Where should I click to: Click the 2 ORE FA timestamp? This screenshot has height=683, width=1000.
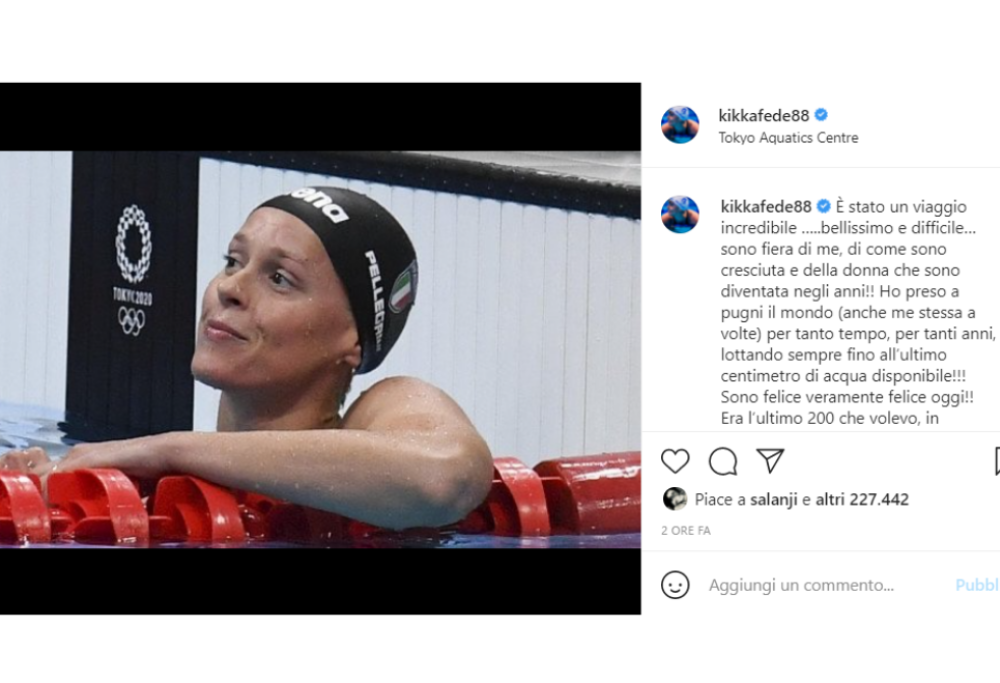point(686,531)
